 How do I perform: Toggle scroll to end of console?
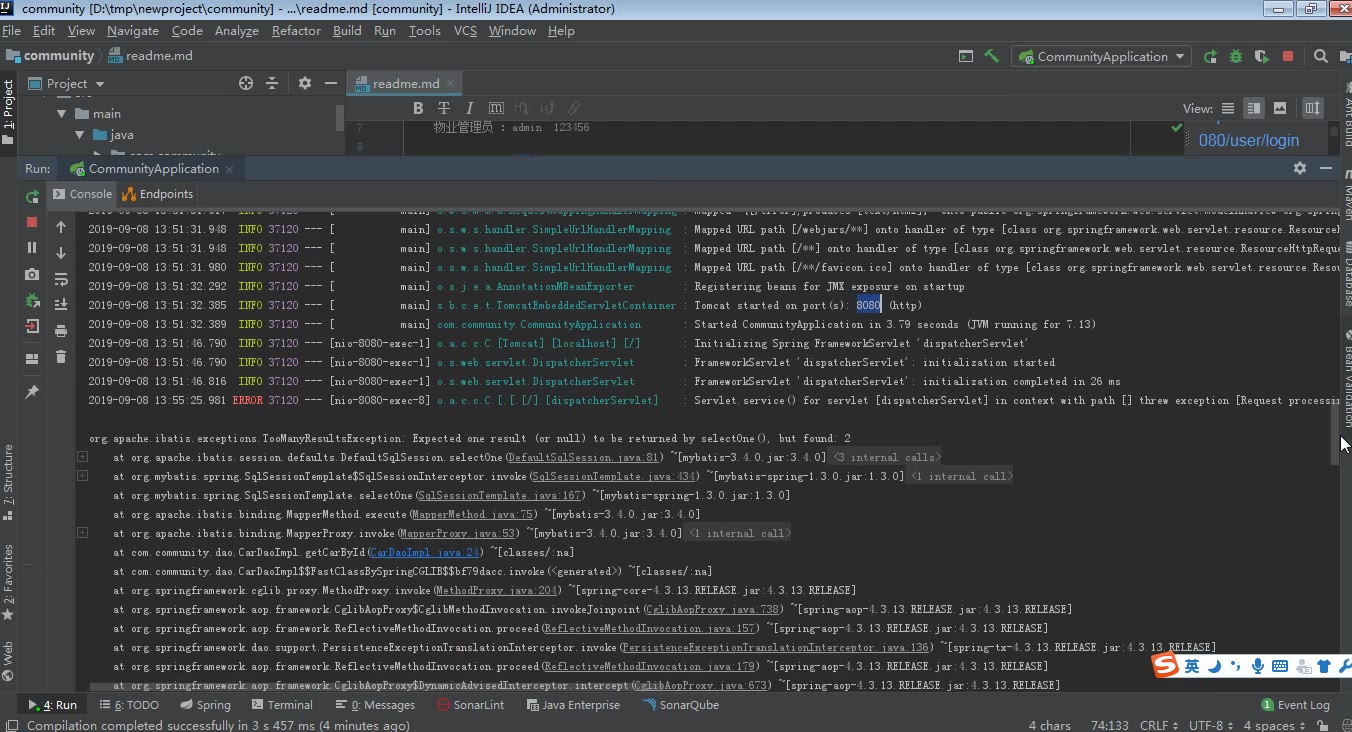[61, 305]
